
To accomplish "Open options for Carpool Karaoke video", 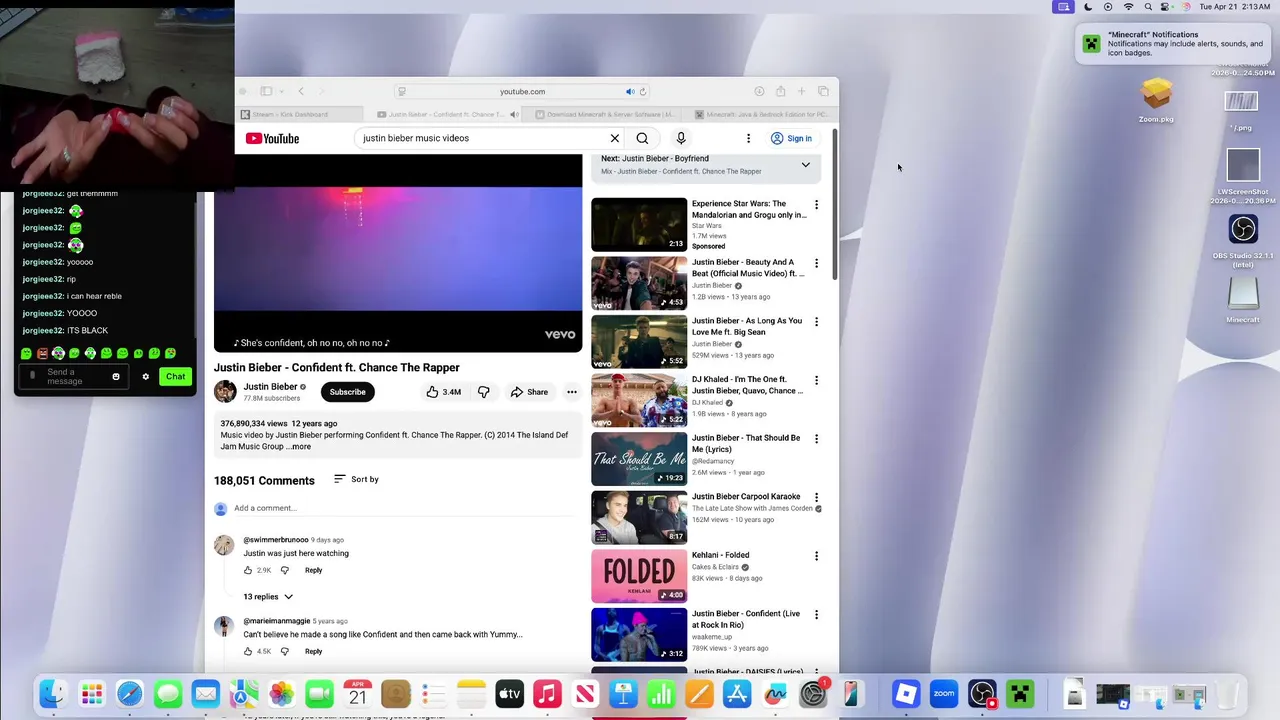I will point(816,497).
